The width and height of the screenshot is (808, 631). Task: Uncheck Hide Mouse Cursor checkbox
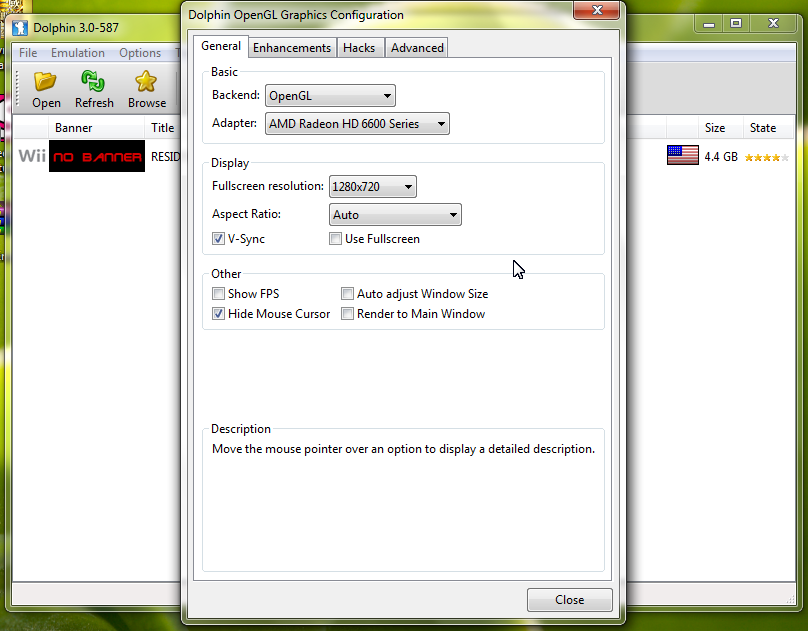(218, 314)
